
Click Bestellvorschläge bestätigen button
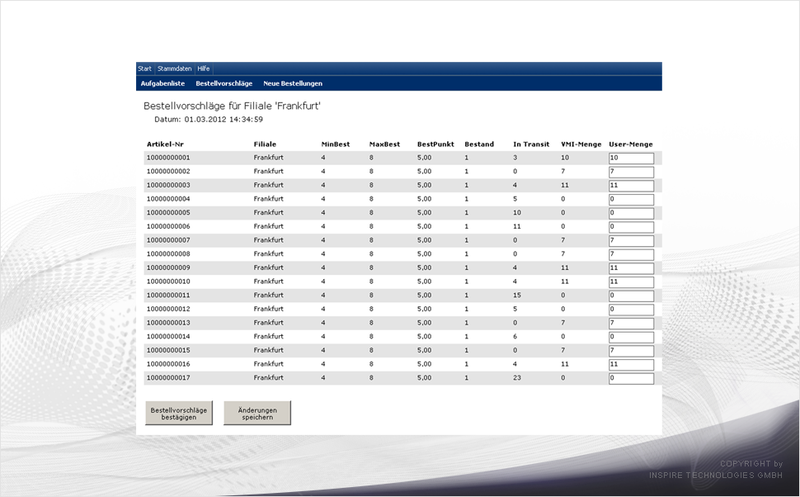coord(179,413)
